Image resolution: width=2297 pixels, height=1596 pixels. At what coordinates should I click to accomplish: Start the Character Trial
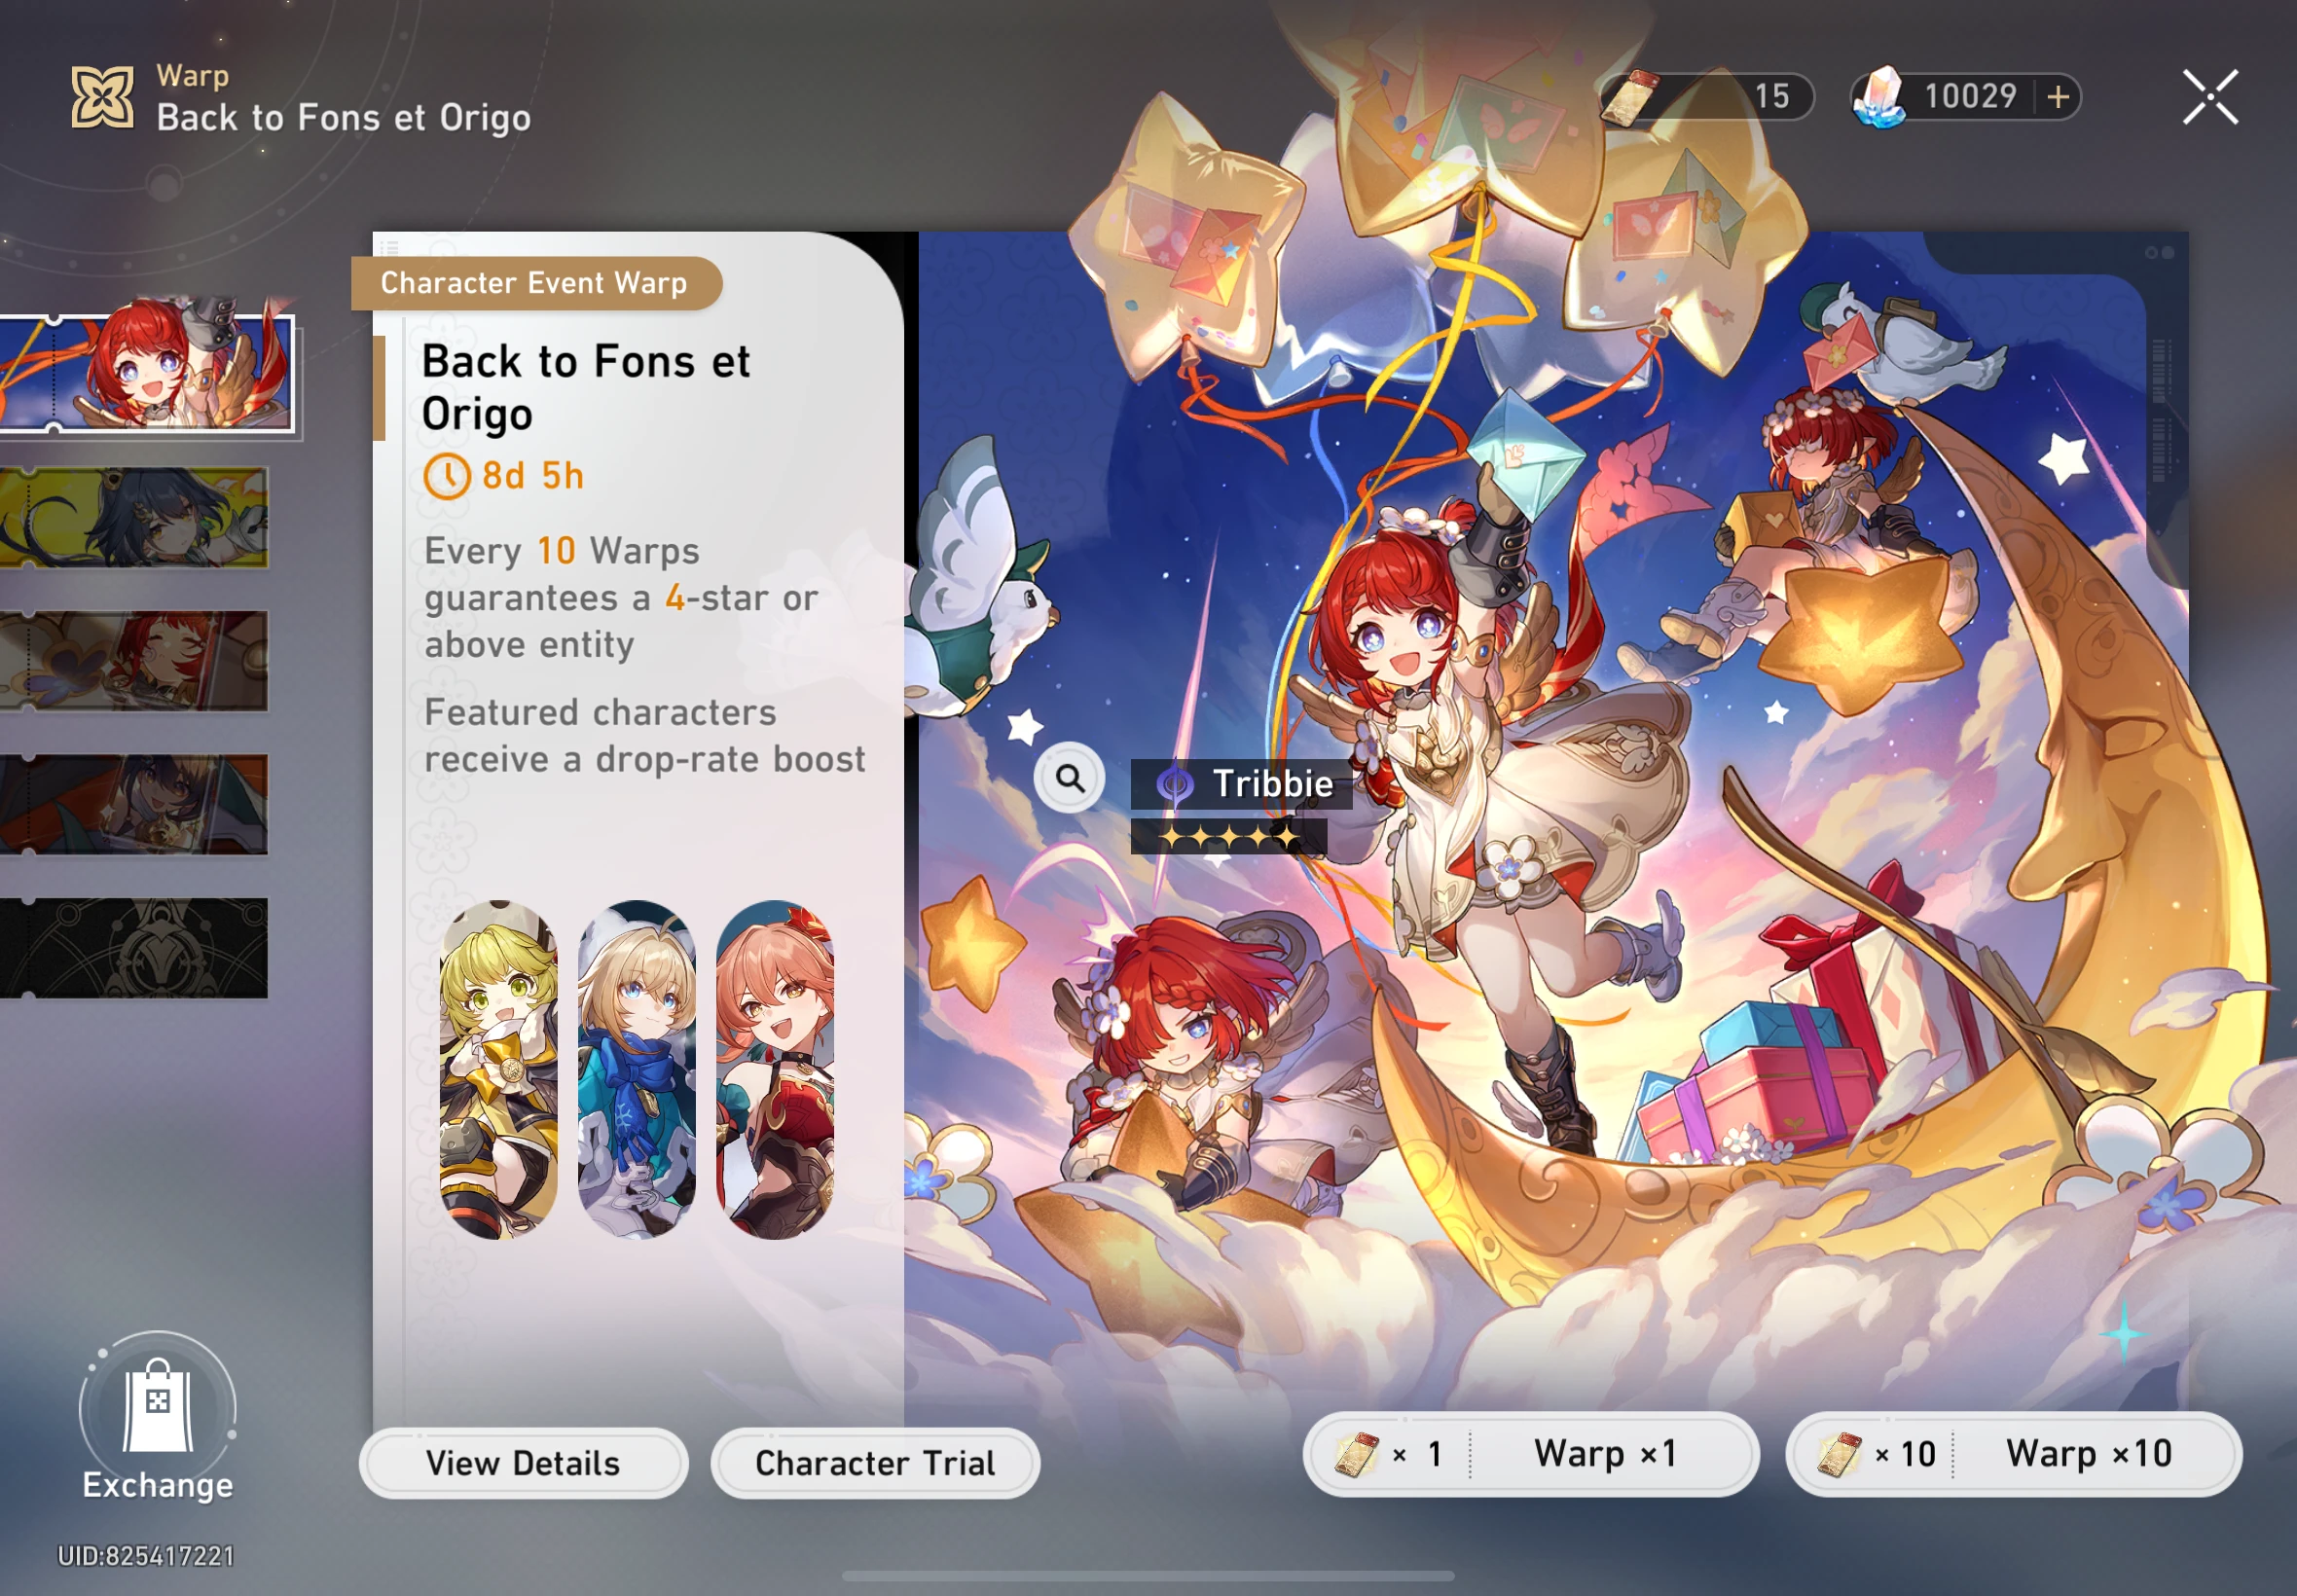875,1463
